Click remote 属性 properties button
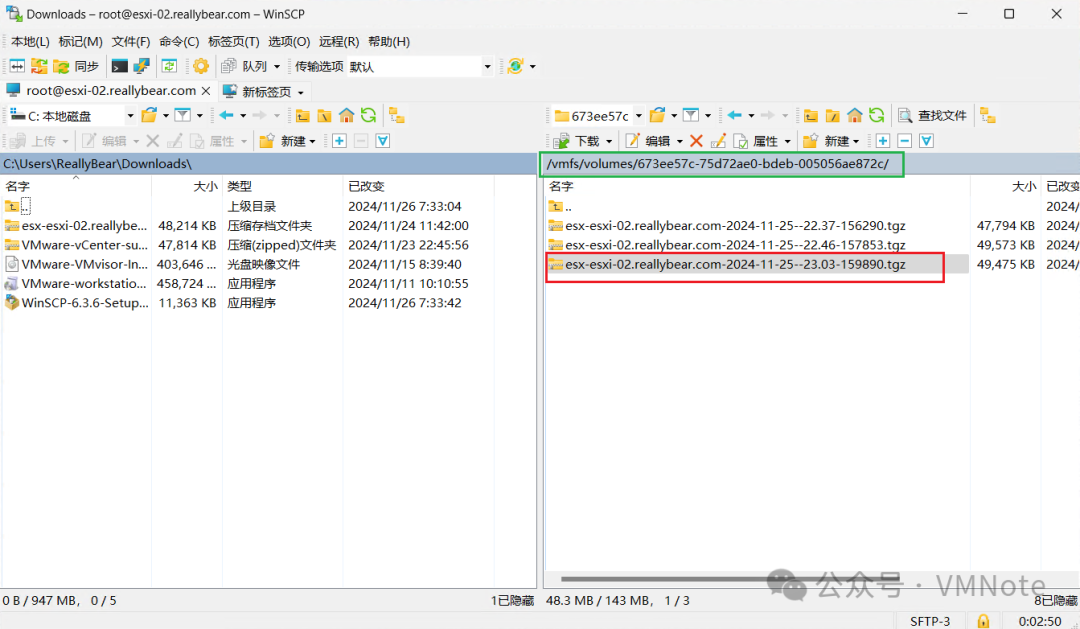The height and width of the screenshot is (629, 1080). (x=756, y=141)
